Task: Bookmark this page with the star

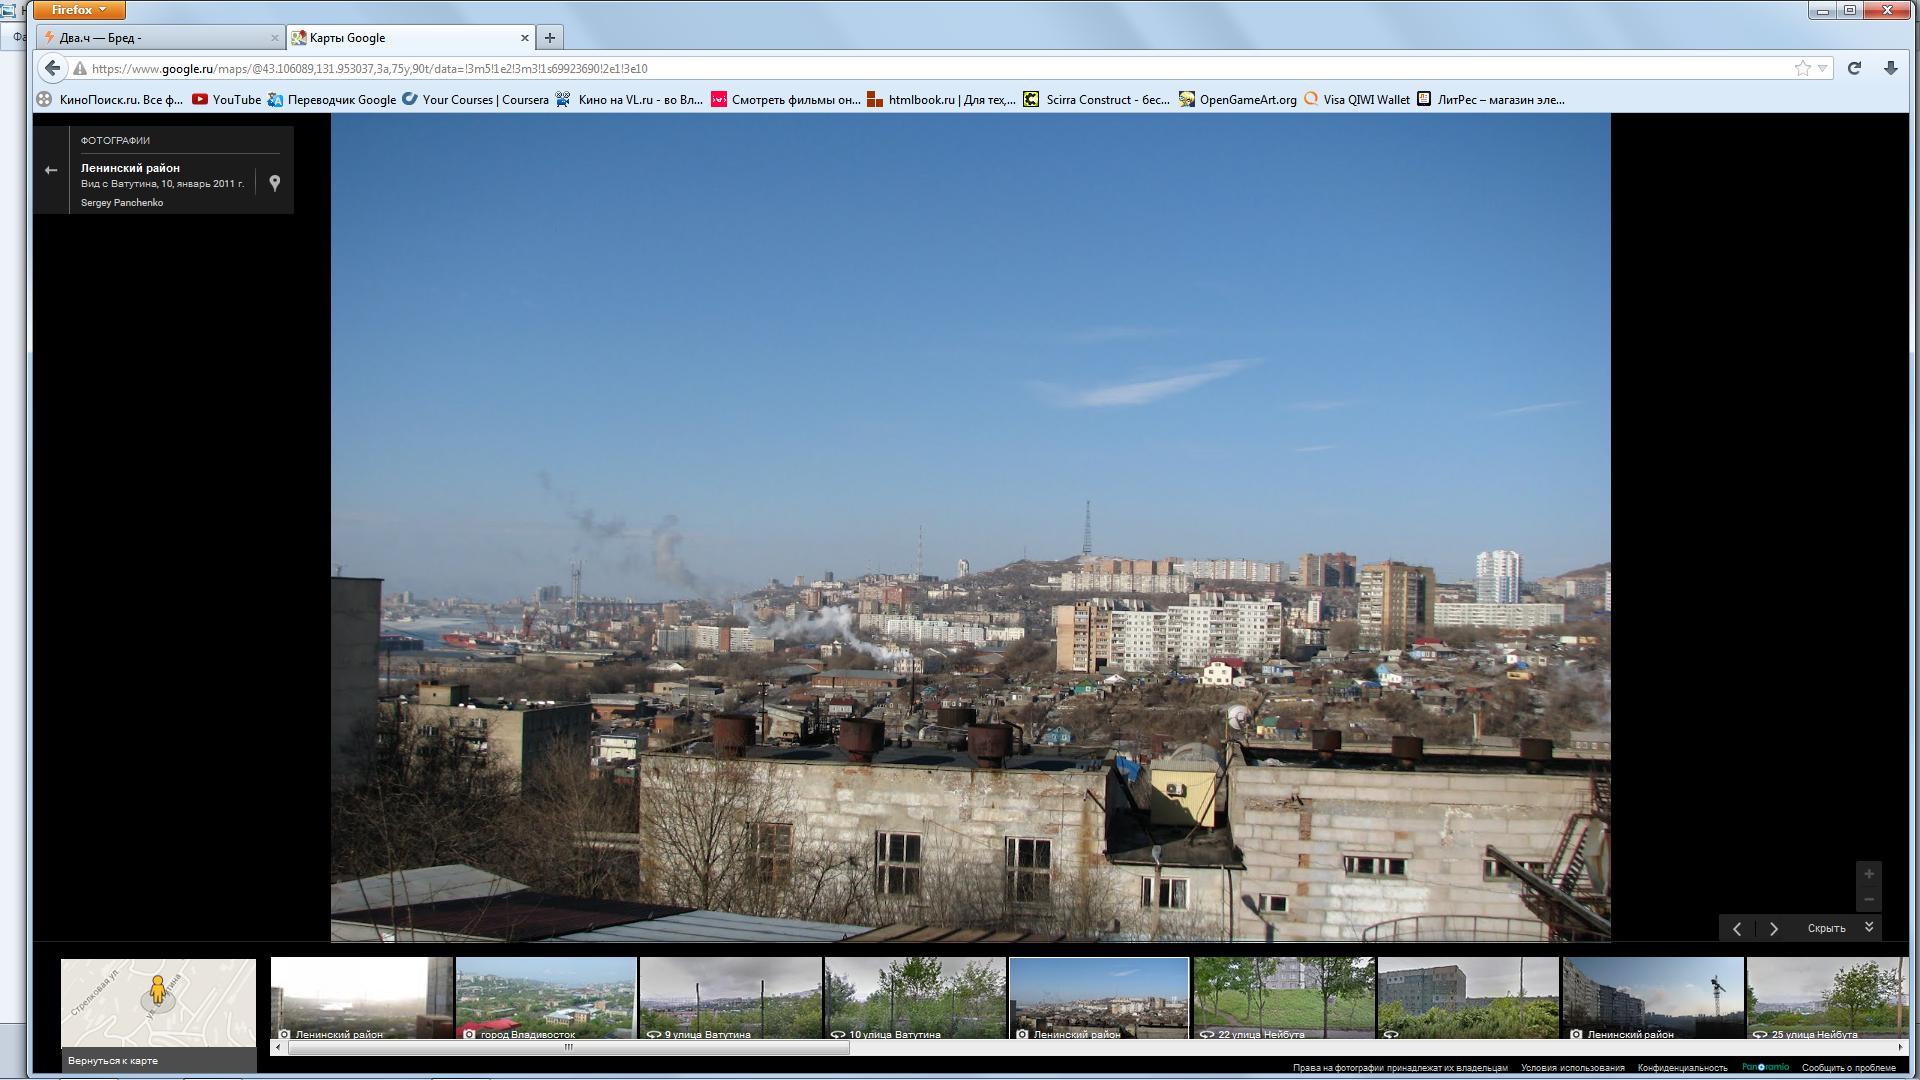Action: pos(1802,68)
